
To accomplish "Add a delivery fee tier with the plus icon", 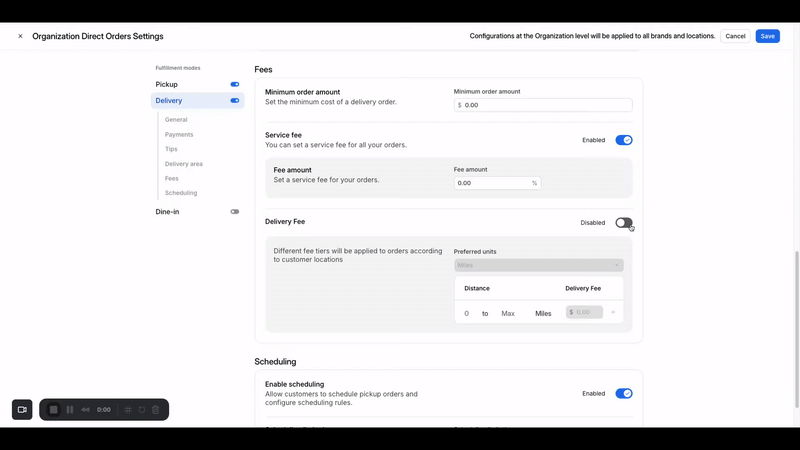I will pos(613,313).
